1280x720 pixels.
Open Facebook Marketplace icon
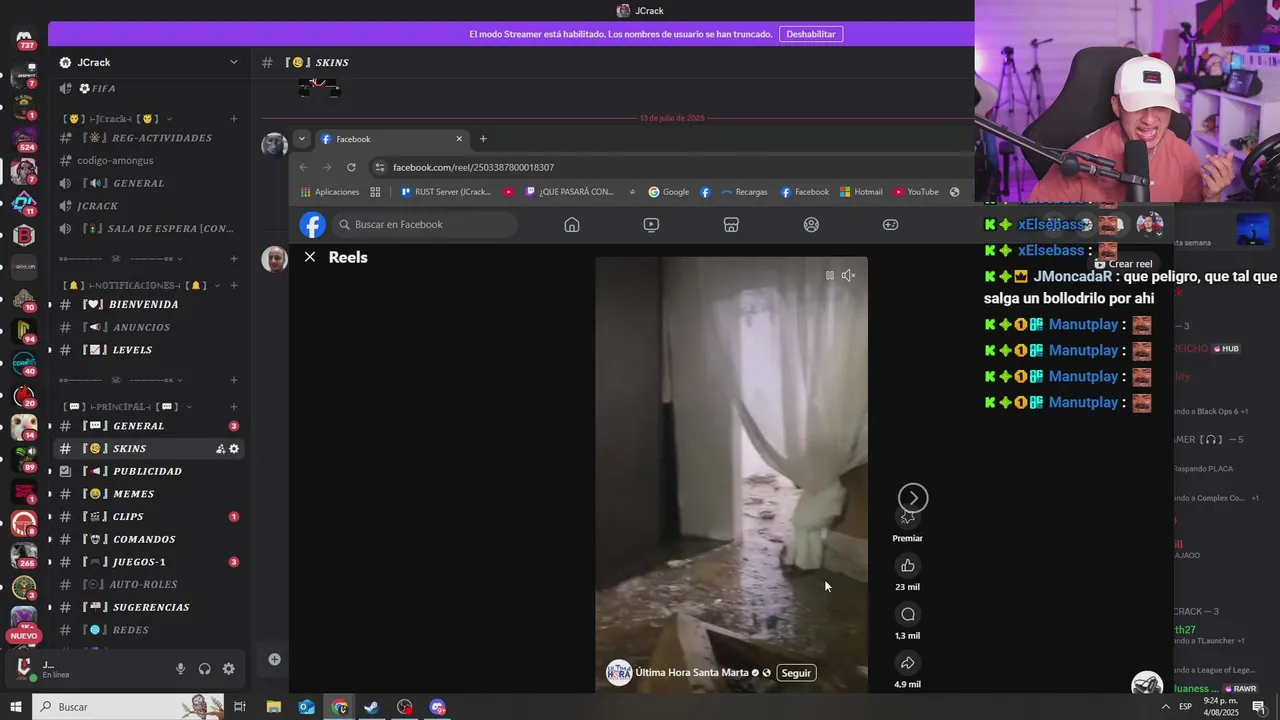click(731, 225)
